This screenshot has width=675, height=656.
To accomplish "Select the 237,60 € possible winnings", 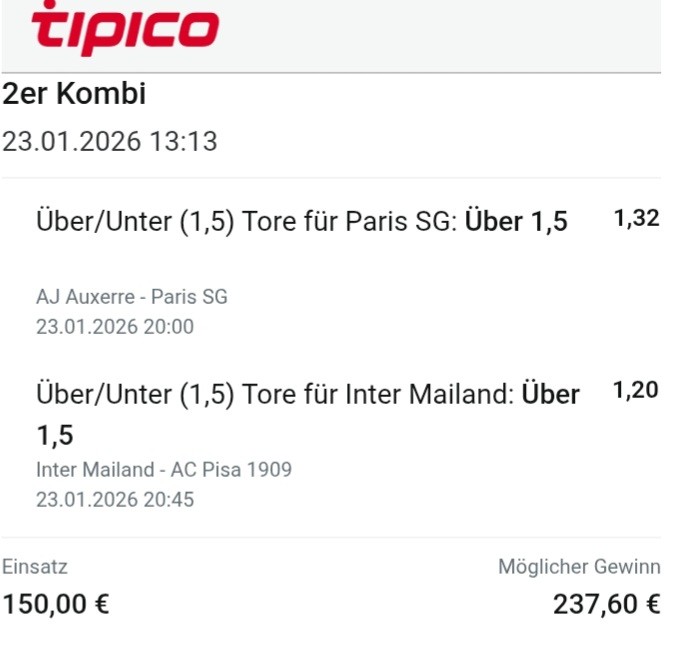I will point(606,605).
